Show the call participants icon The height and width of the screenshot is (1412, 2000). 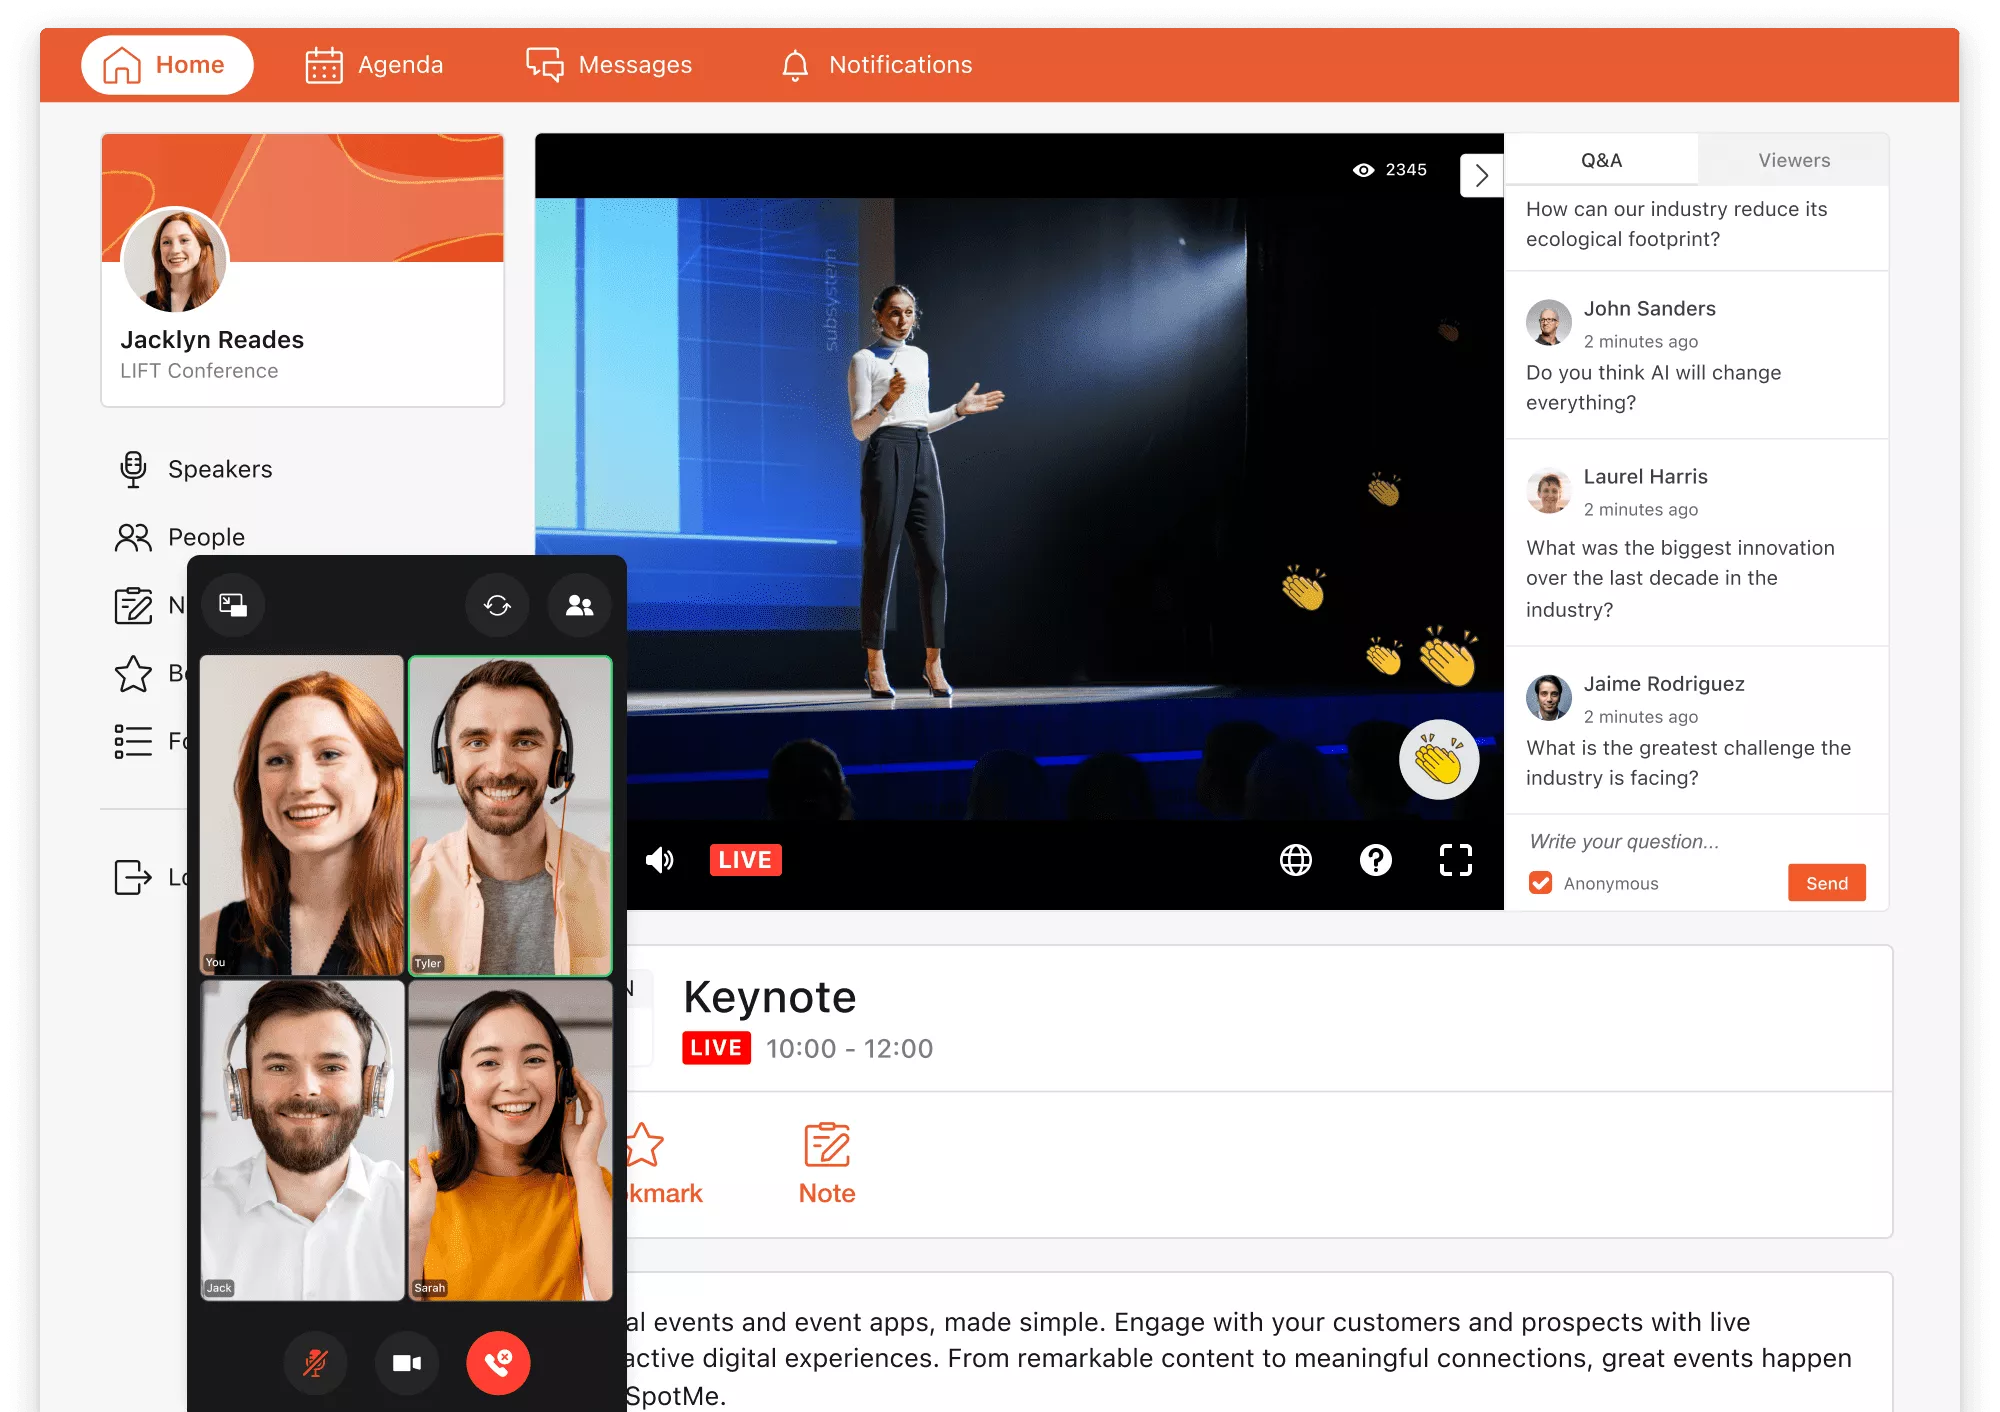click(580, 605)
